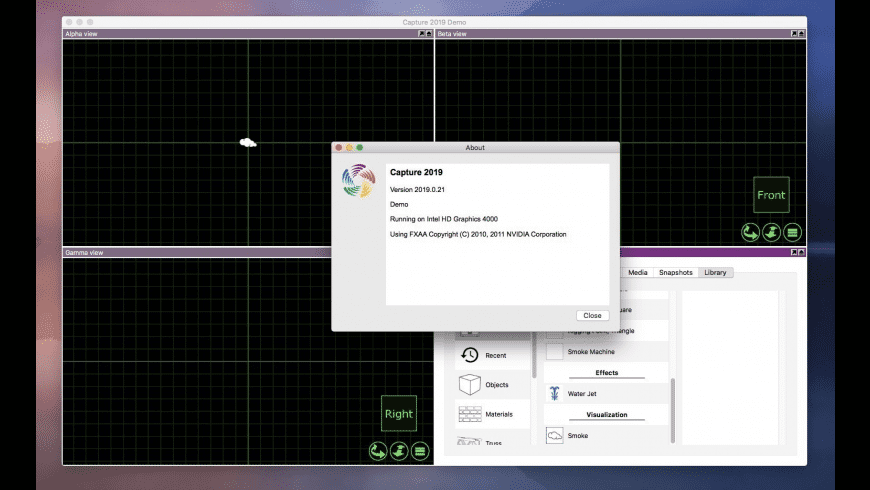Click the Beta view title bar label
Image resolution: width=870 pixels, height=490 pixels.
pos(452,34)
